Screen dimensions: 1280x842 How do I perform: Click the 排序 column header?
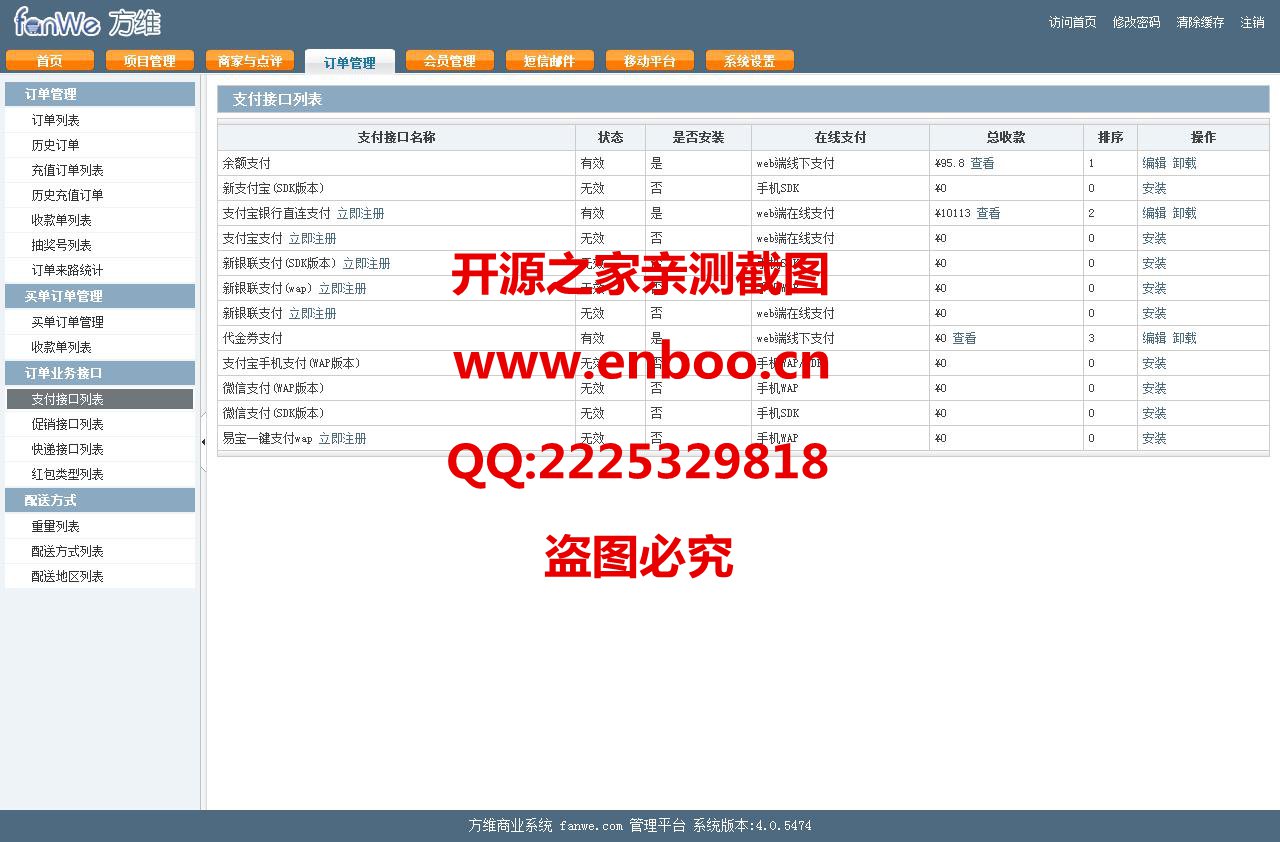click(x=1110, y=137)
